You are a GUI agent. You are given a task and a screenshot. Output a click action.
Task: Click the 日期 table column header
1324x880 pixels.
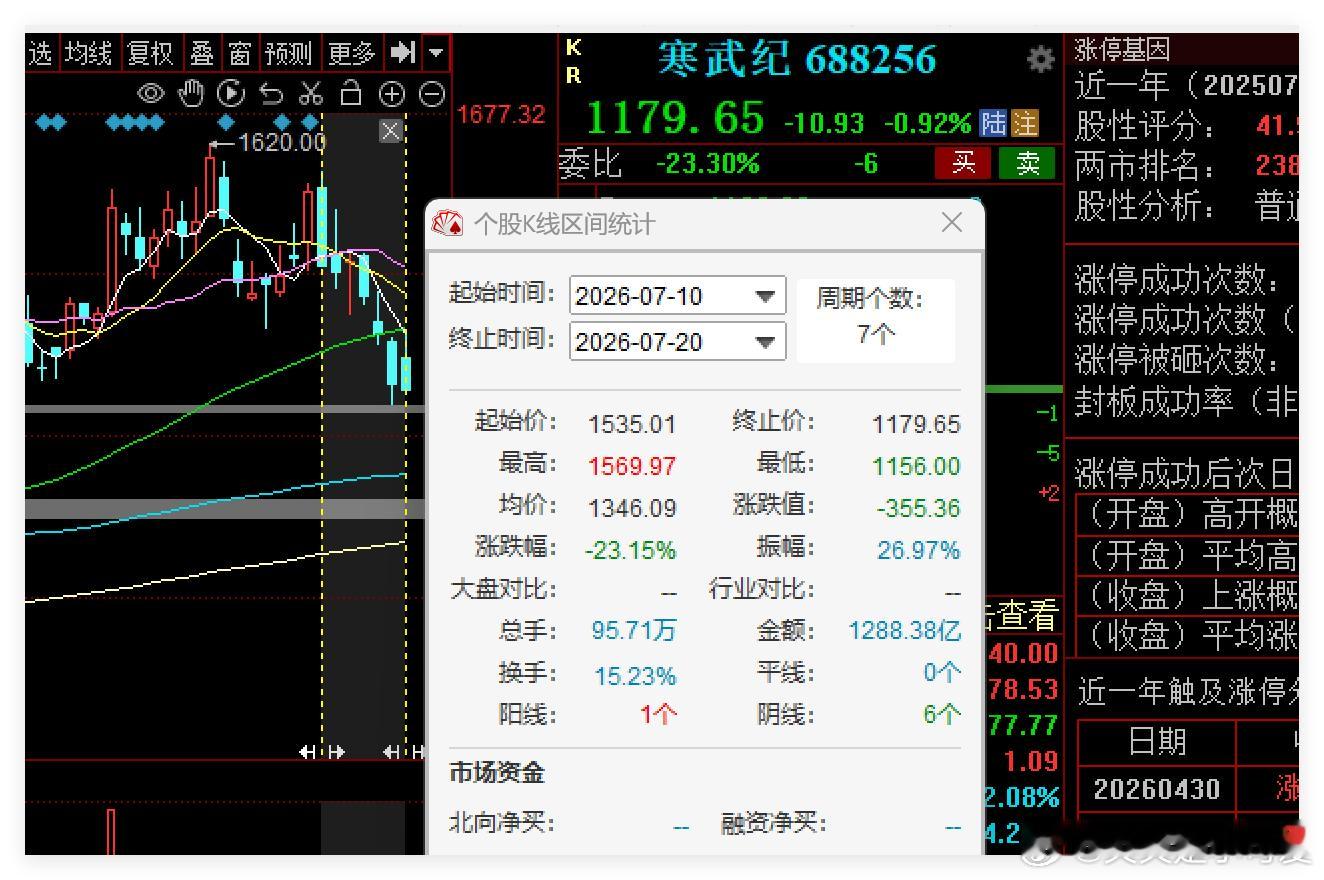pyautogui.click(x=1157, y=742)
